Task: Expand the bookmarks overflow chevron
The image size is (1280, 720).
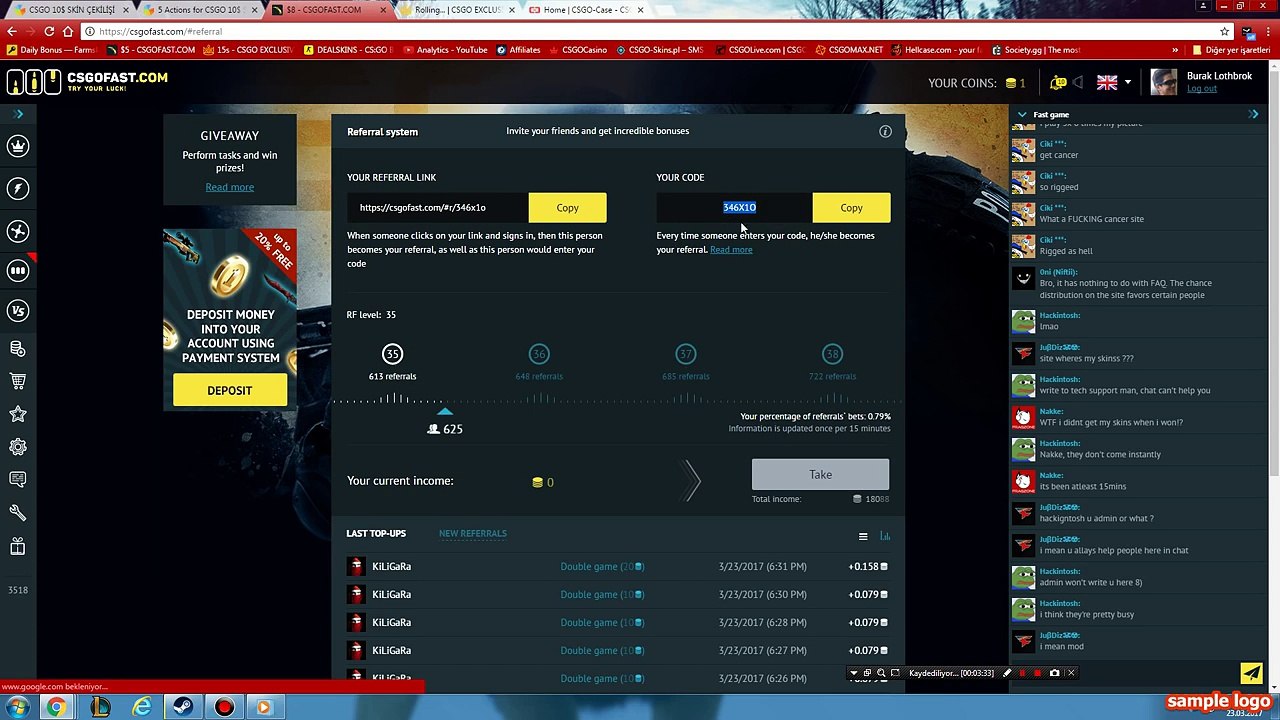Action: coord(1175,50)
